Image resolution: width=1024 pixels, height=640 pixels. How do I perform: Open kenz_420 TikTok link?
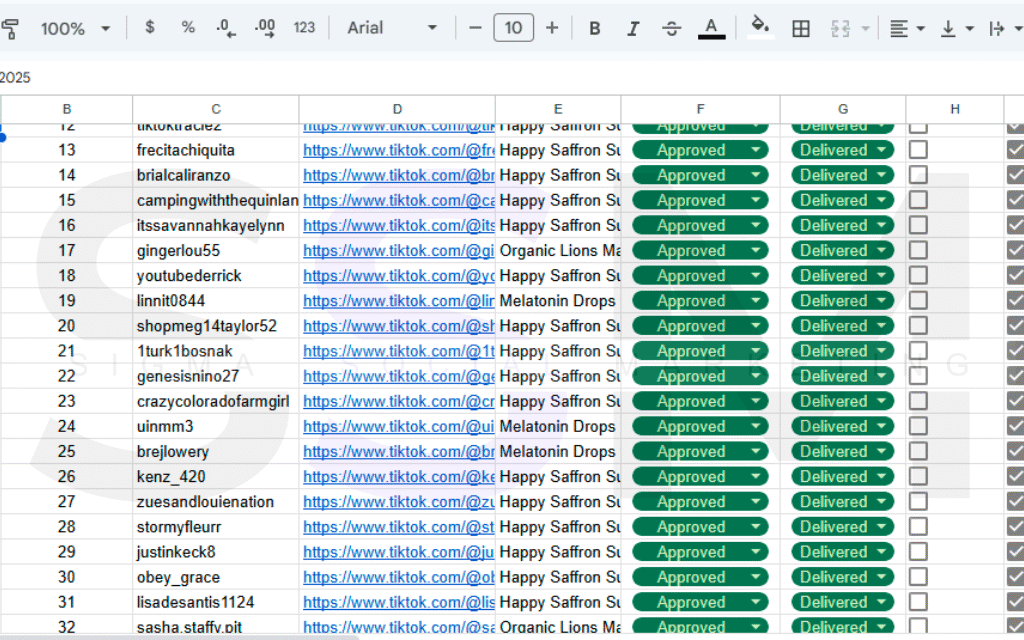pos(398,477)
